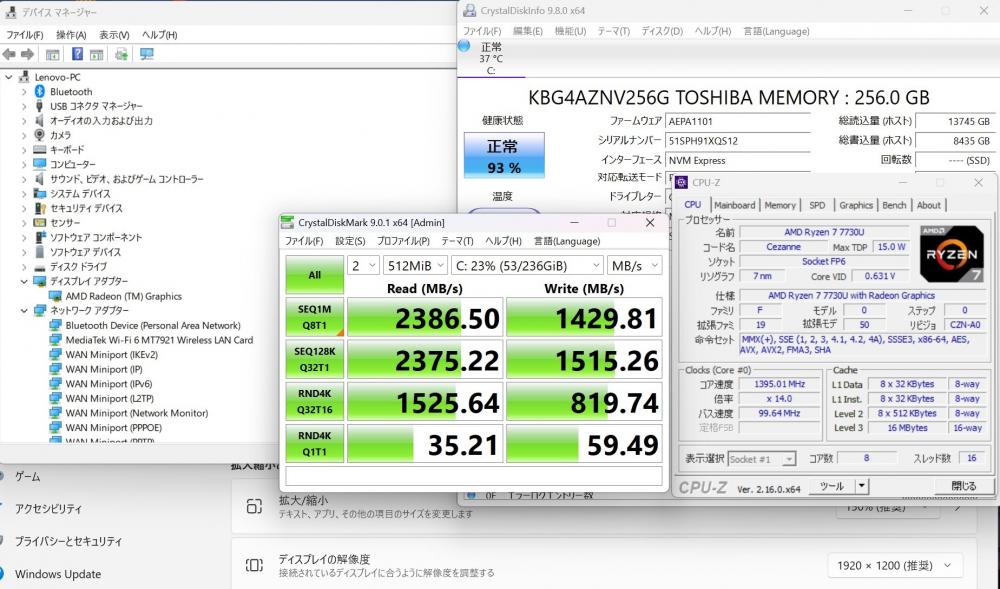
Task: Open ゲーム in Settings sidebar
Action: point(27,476)
